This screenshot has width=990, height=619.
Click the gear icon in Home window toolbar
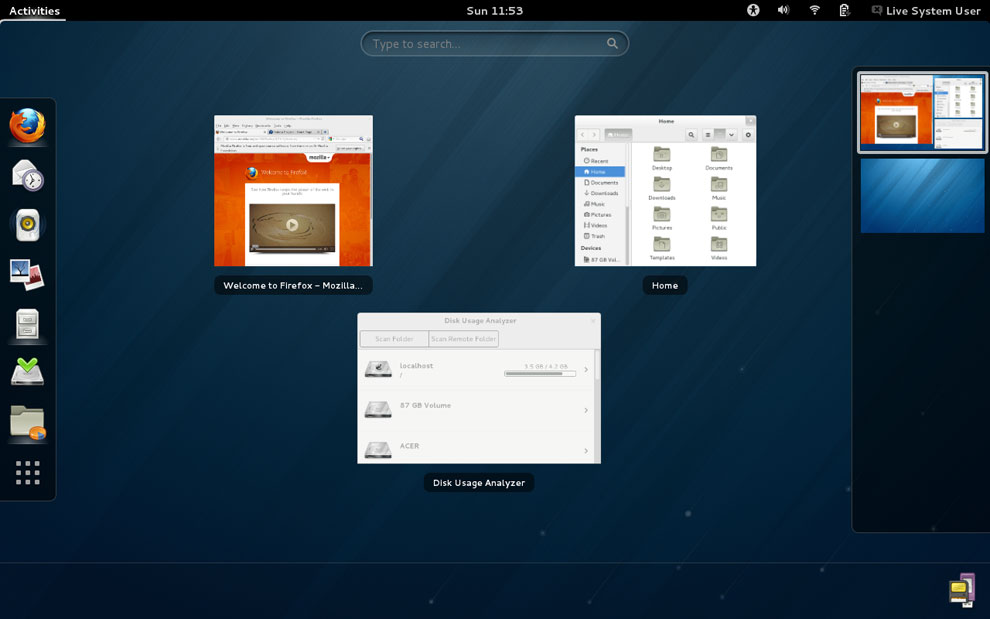748,135
